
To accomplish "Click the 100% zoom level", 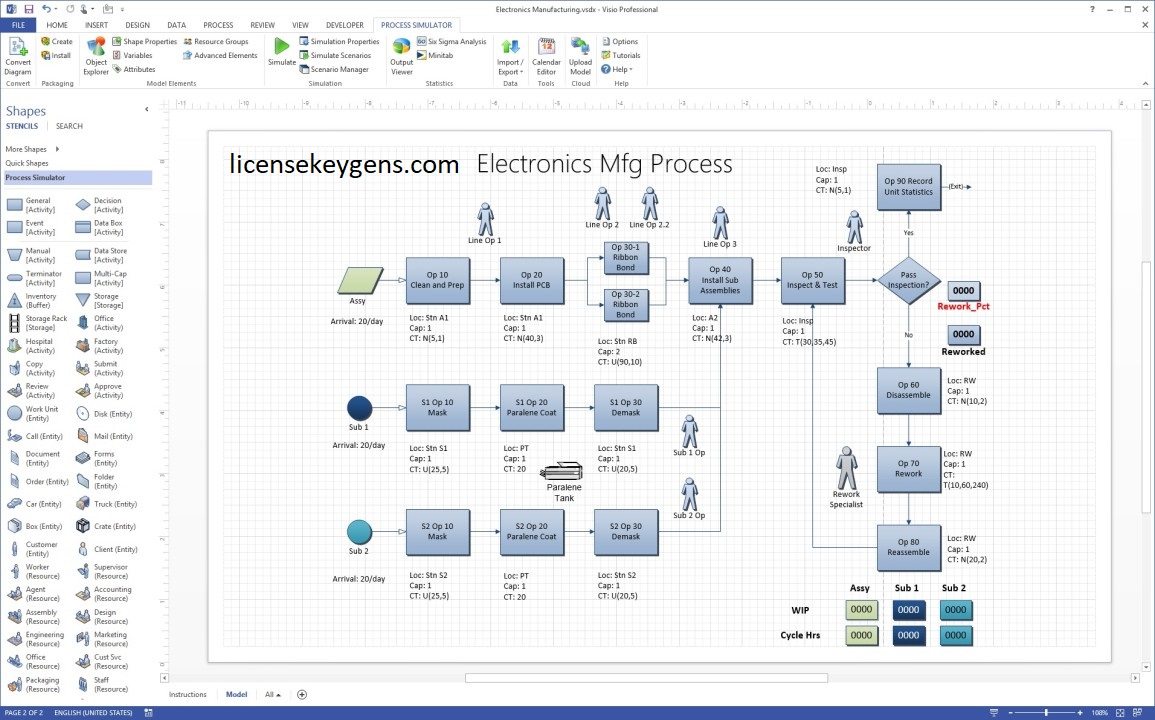I will tap(1100, 713).
